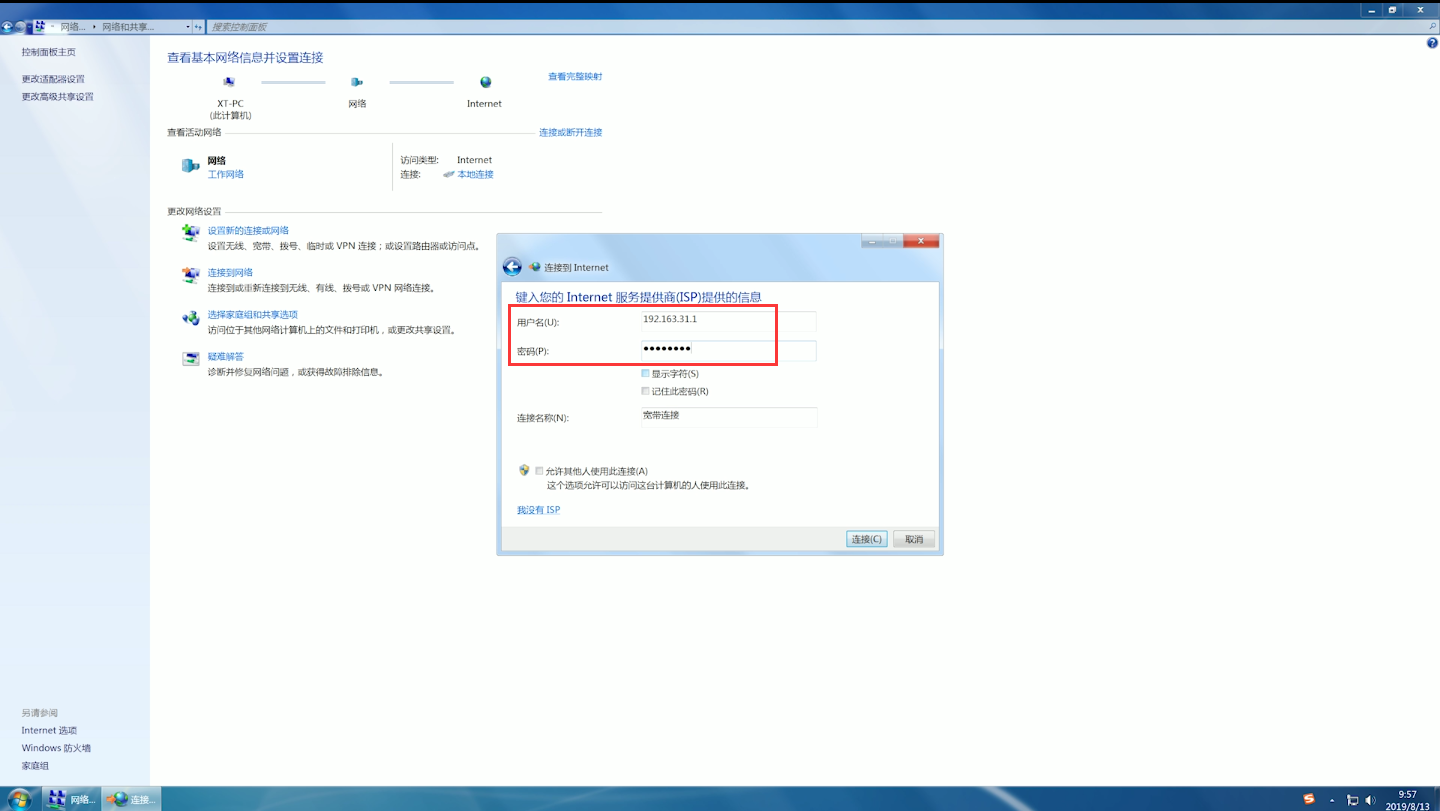Click the 疑难解答 troubleshooting icon
Screen dimensions: 1440x811
click(190, 359)
